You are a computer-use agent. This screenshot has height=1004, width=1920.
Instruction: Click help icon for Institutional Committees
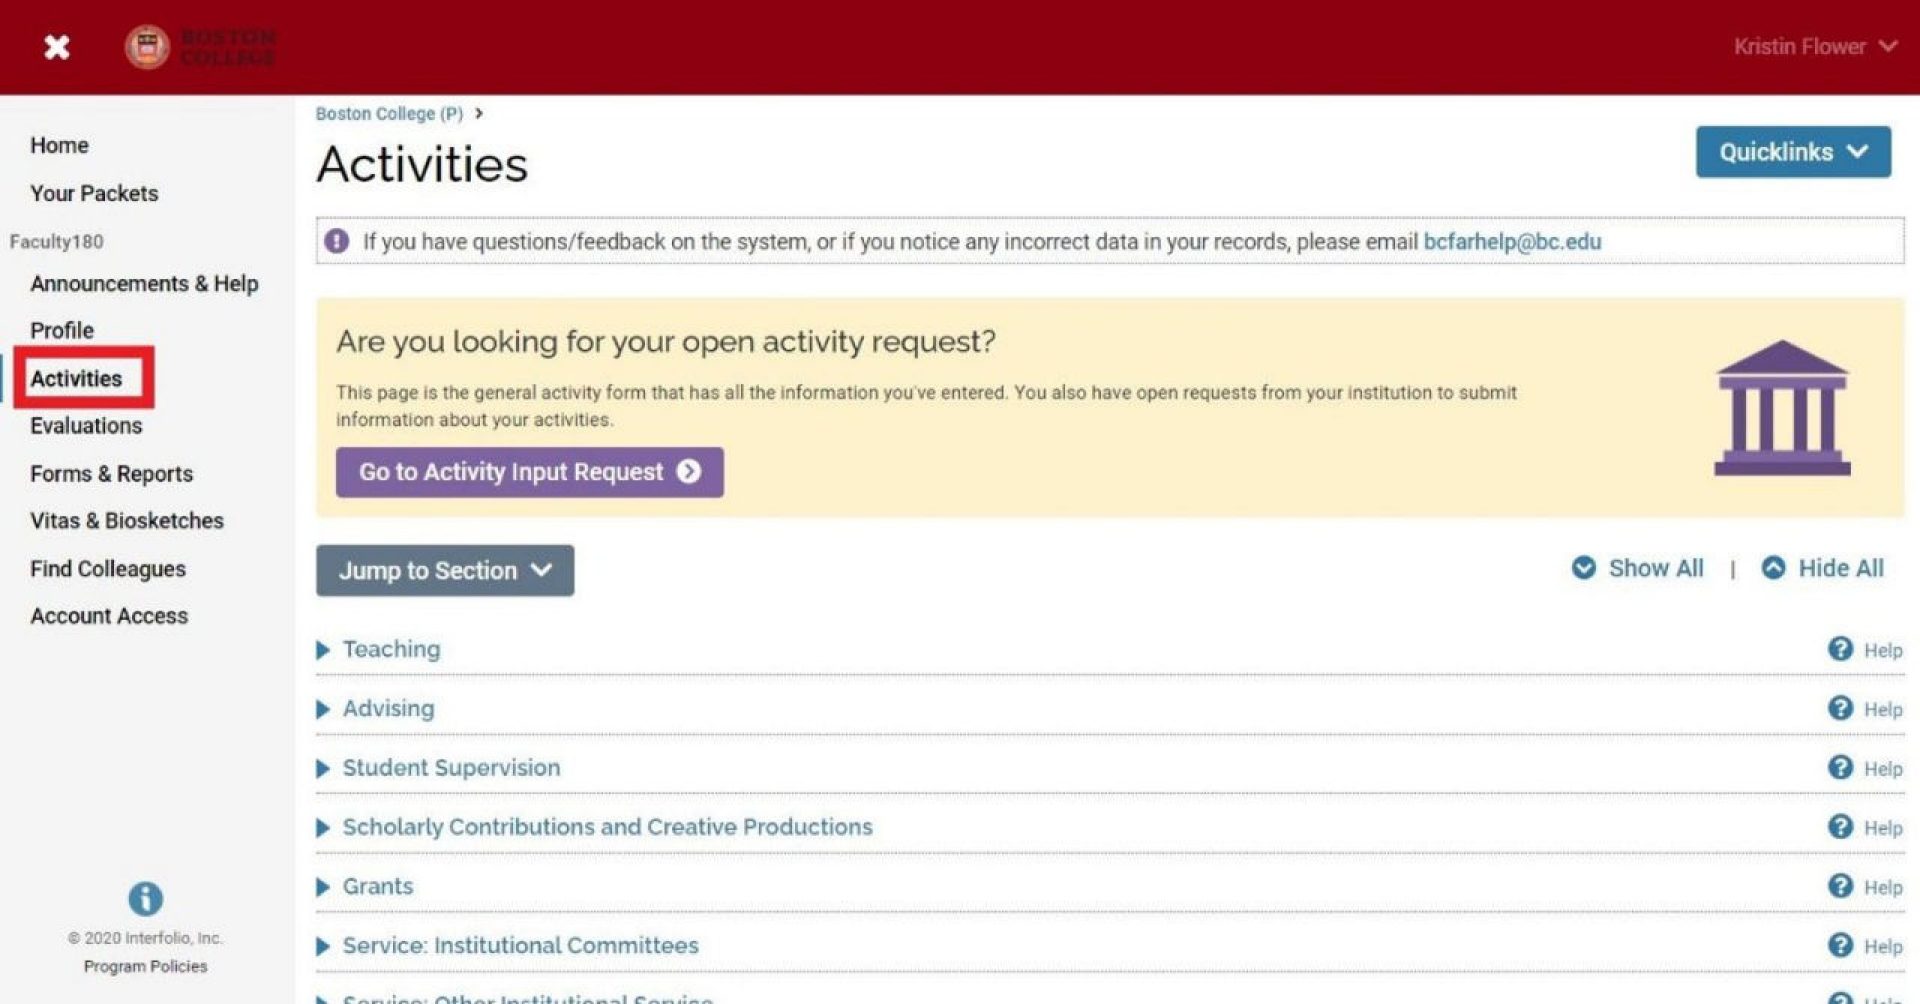coord(1840,945)
